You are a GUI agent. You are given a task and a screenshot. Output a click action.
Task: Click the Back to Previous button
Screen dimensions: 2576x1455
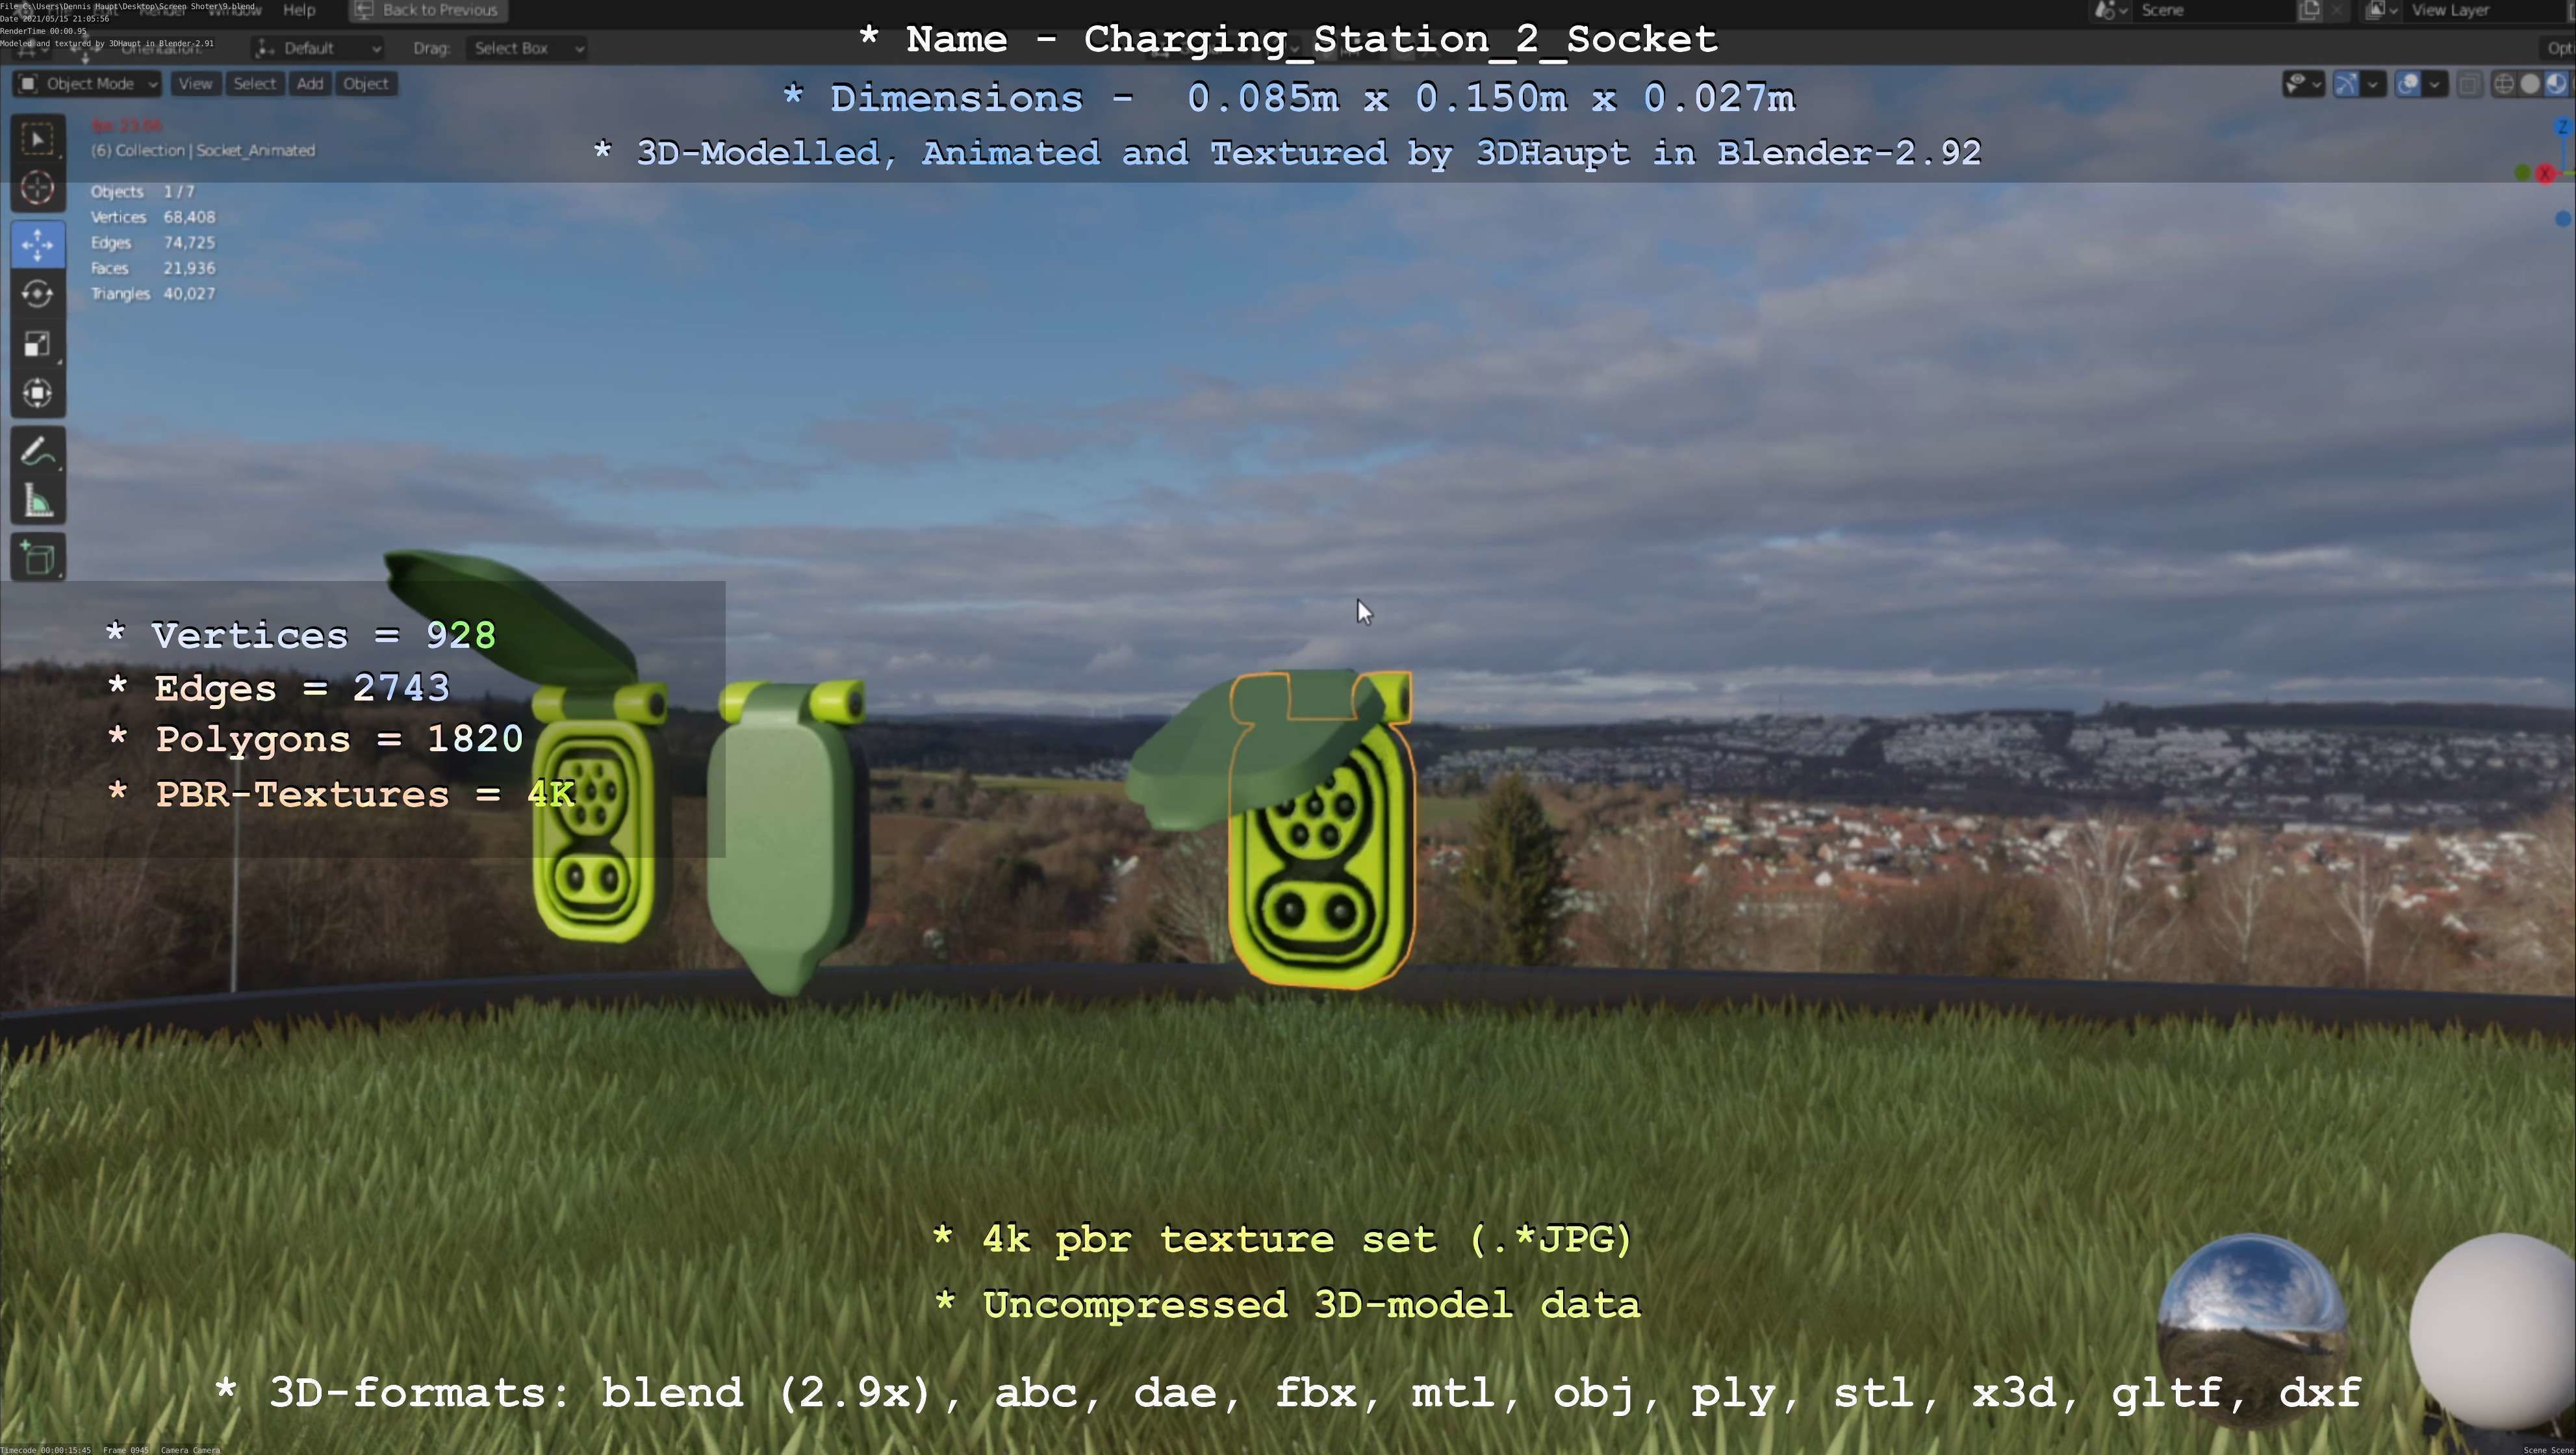pyautogui.click(x=428, y=10)
